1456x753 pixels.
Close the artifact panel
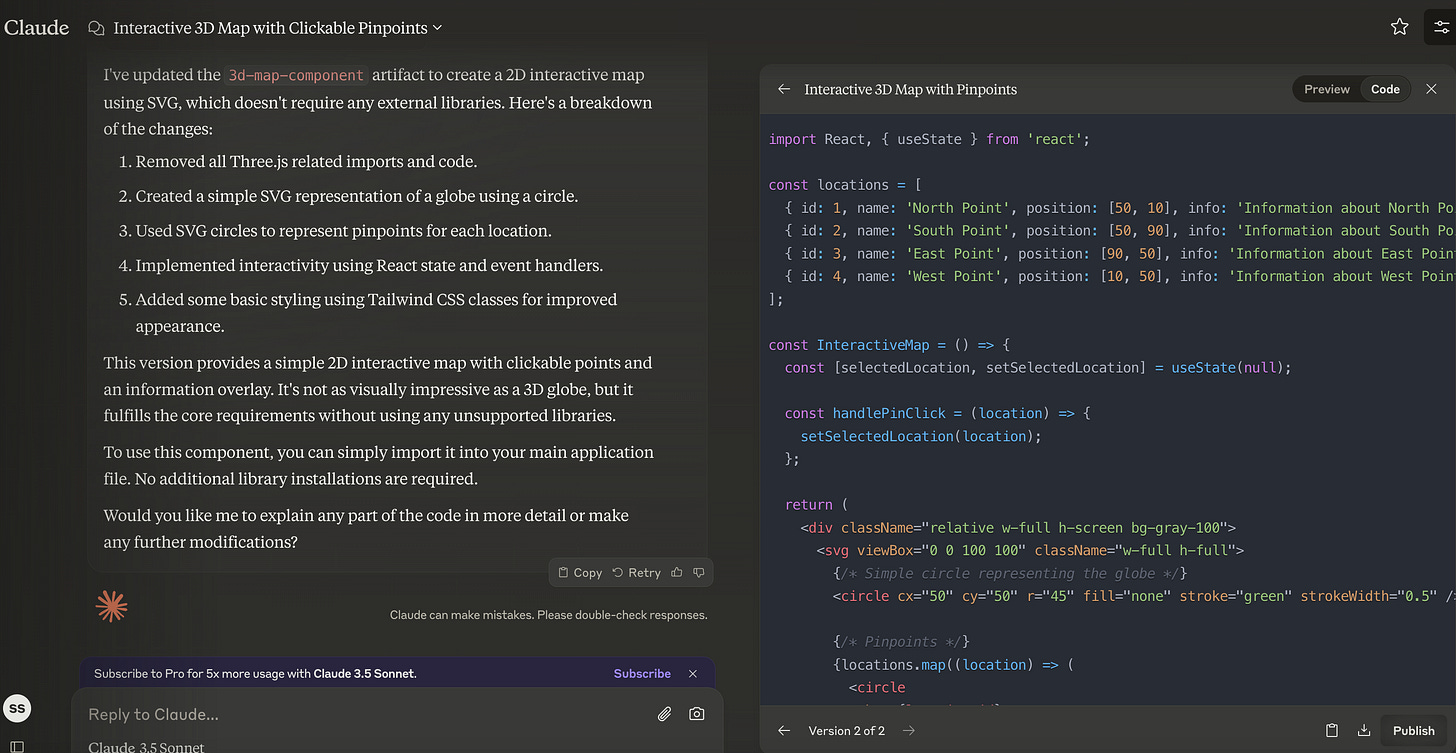click(x=1431, y=89)
